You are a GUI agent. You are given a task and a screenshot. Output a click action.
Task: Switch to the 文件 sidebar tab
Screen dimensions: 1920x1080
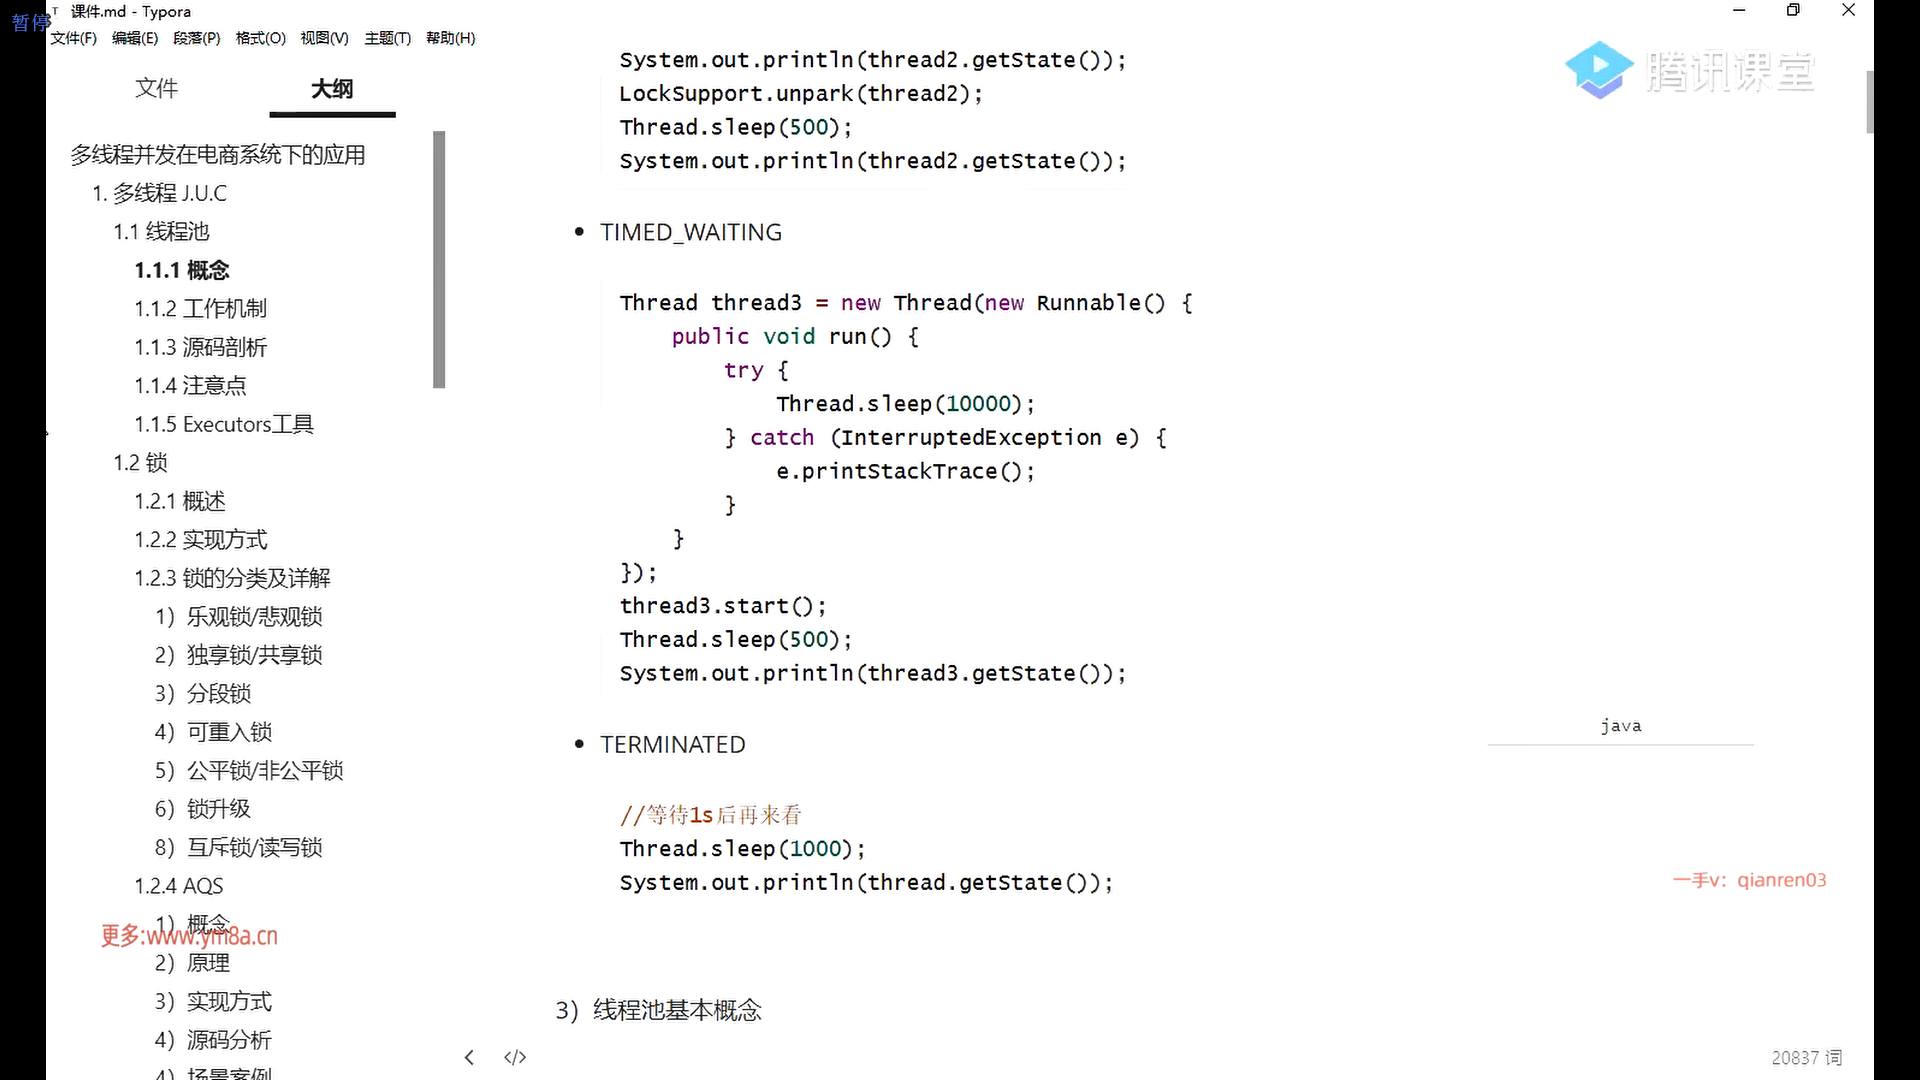(156, 88)
